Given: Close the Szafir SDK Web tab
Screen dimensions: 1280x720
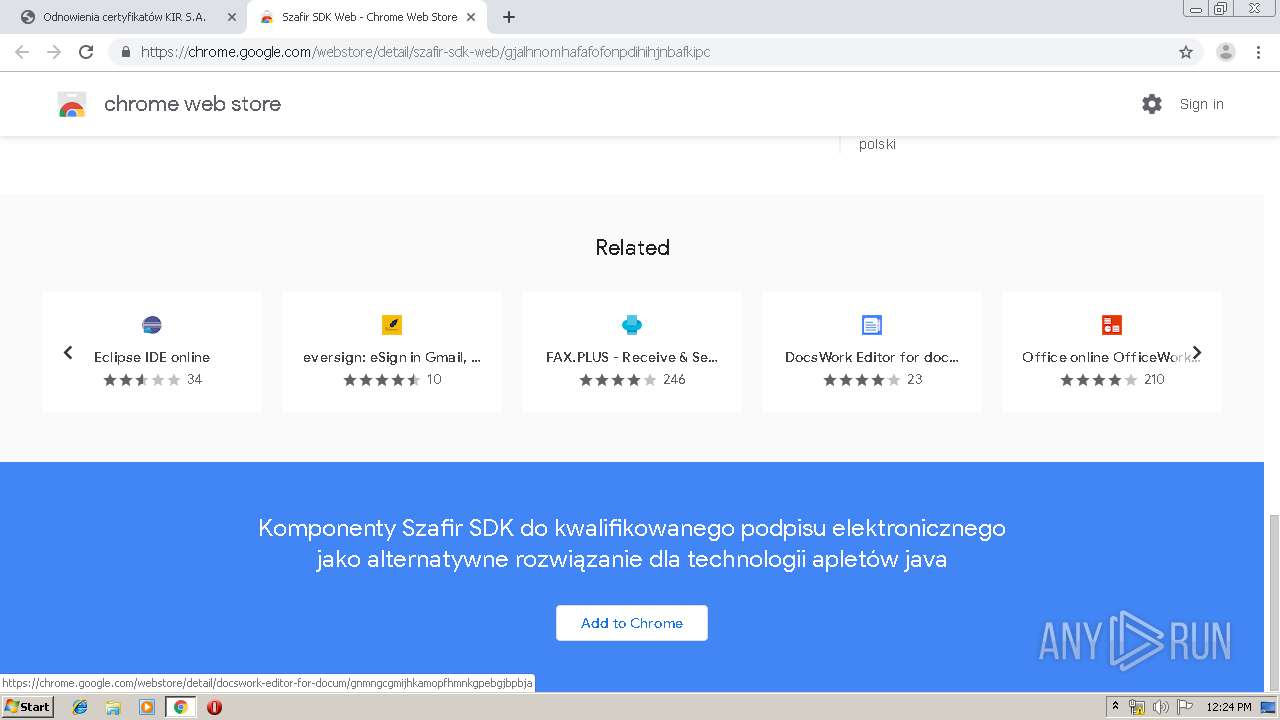Looking at the screenshot, I should pos(471,17).
